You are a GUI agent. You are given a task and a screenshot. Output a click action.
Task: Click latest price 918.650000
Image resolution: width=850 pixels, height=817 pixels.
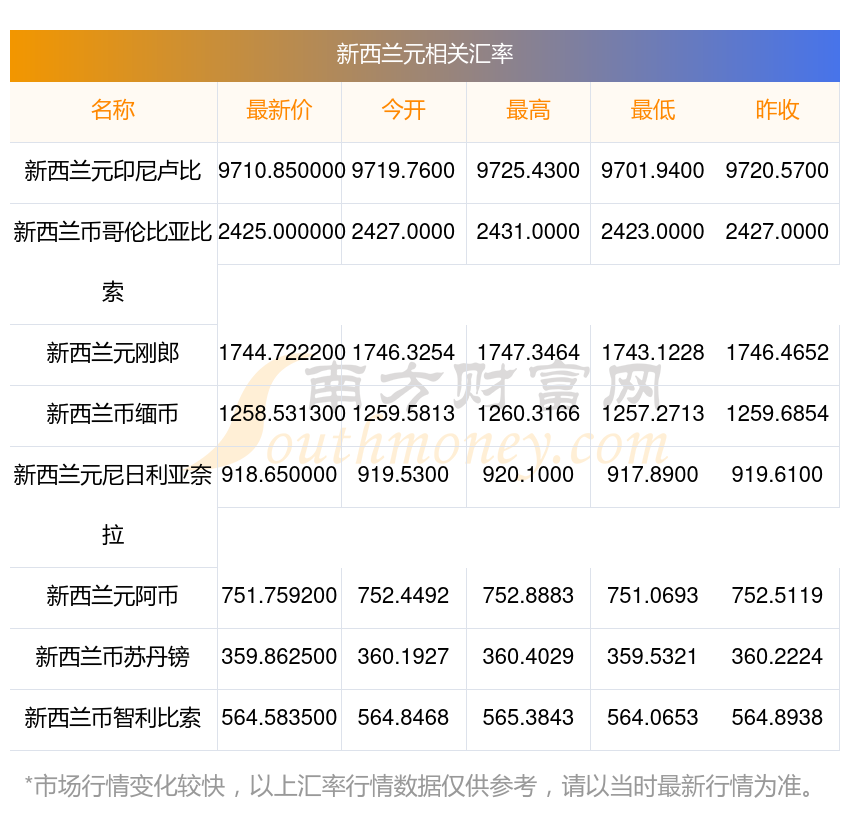(x=279, y=475)
